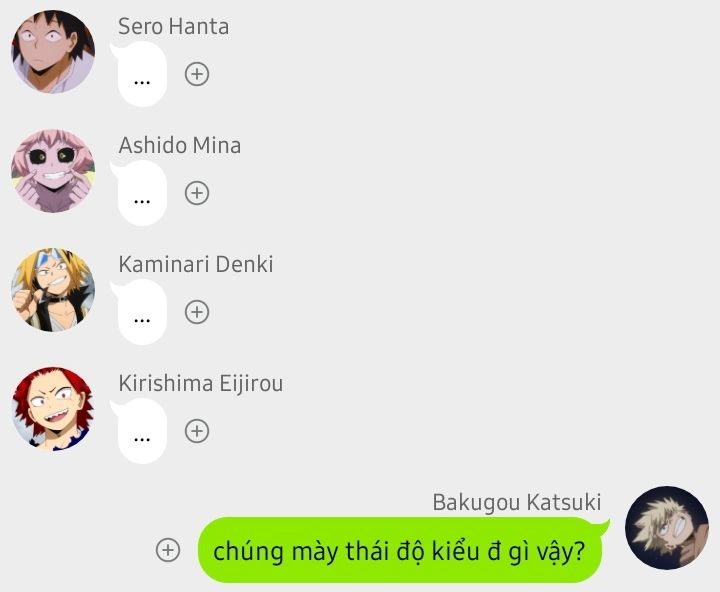Select Kirishima Eijirou's '...' message bubble
This screenshot has height=592, width=720.
[x=140, y=431]
